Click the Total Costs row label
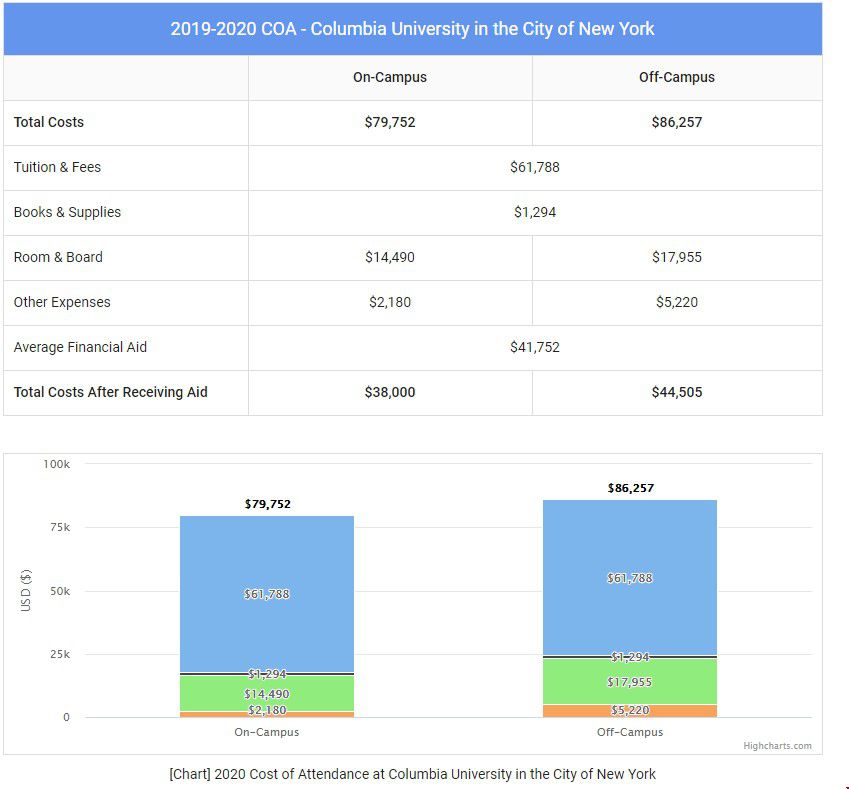This screenshot has height=789, width=849. [x=49, y=122]
